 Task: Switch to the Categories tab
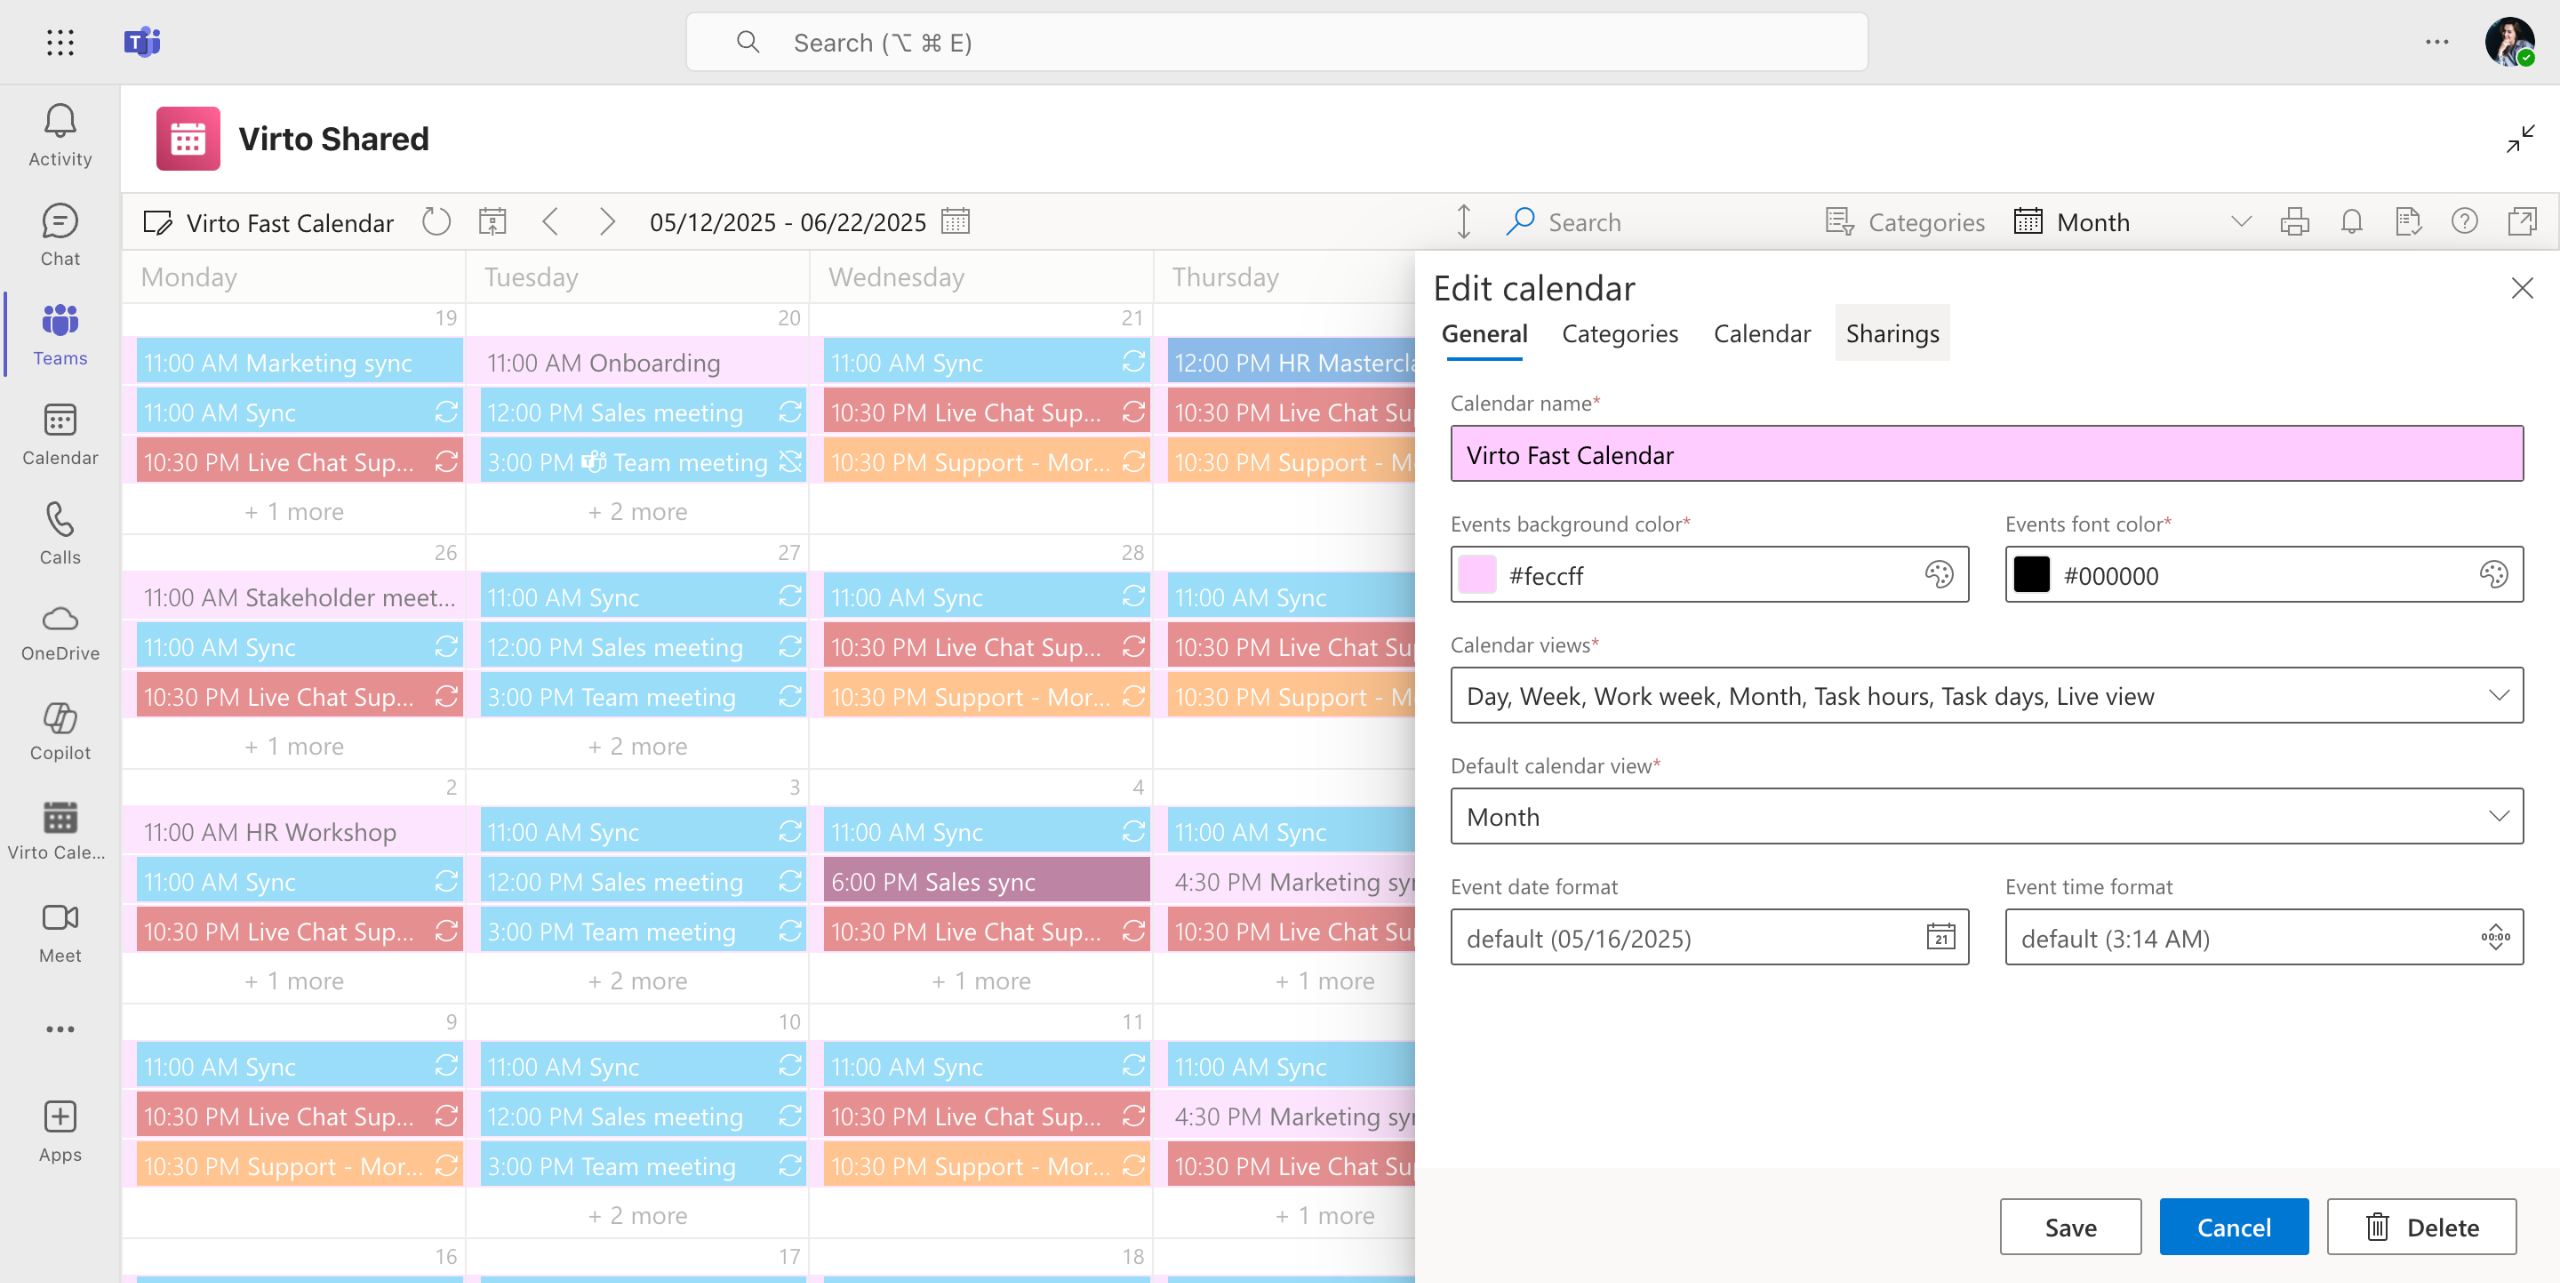(1619, 333)
